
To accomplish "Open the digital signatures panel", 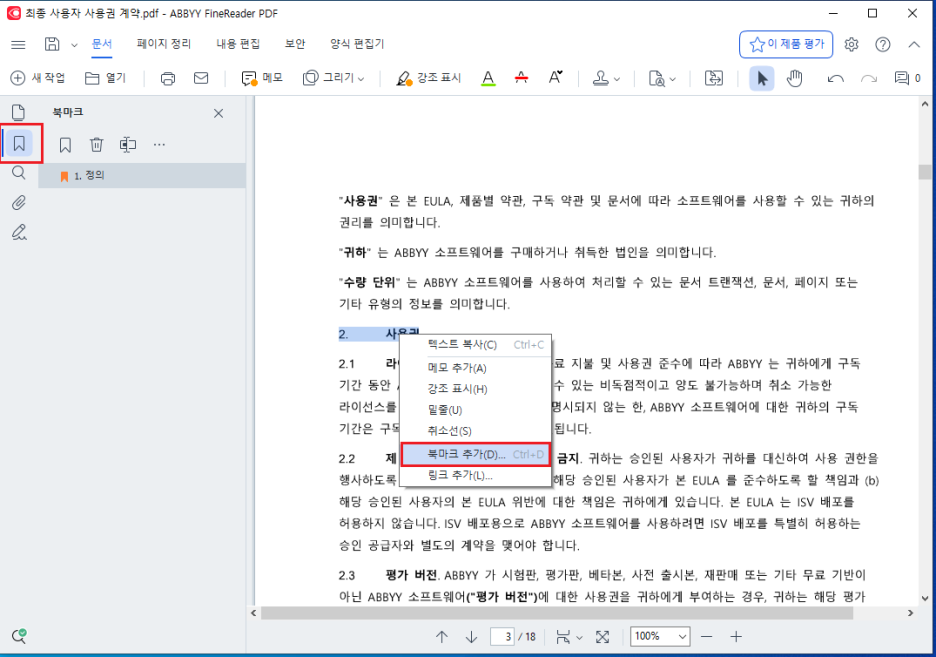I will 19,232.
